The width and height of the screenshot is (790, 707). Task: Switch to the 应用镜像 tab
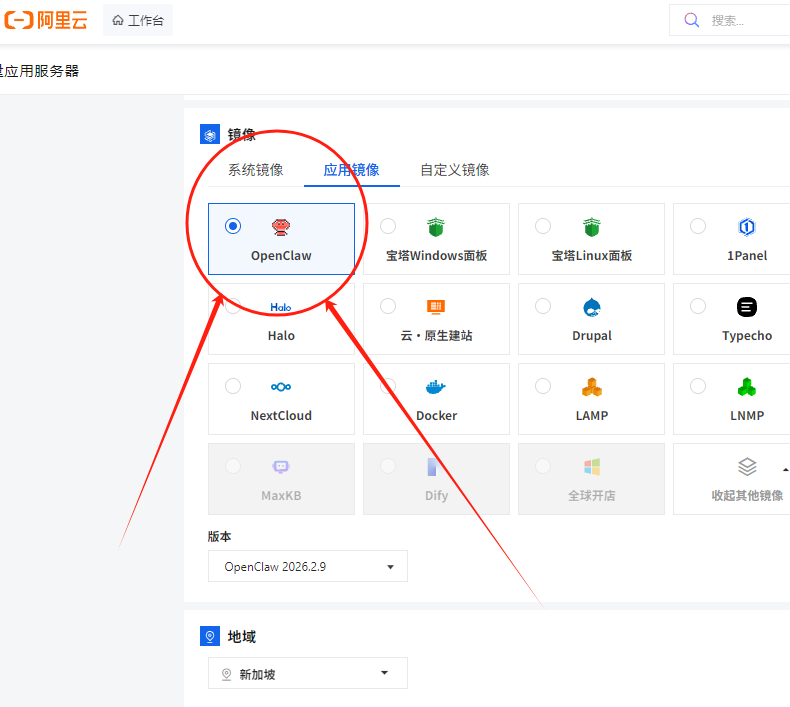coord(351,170)
